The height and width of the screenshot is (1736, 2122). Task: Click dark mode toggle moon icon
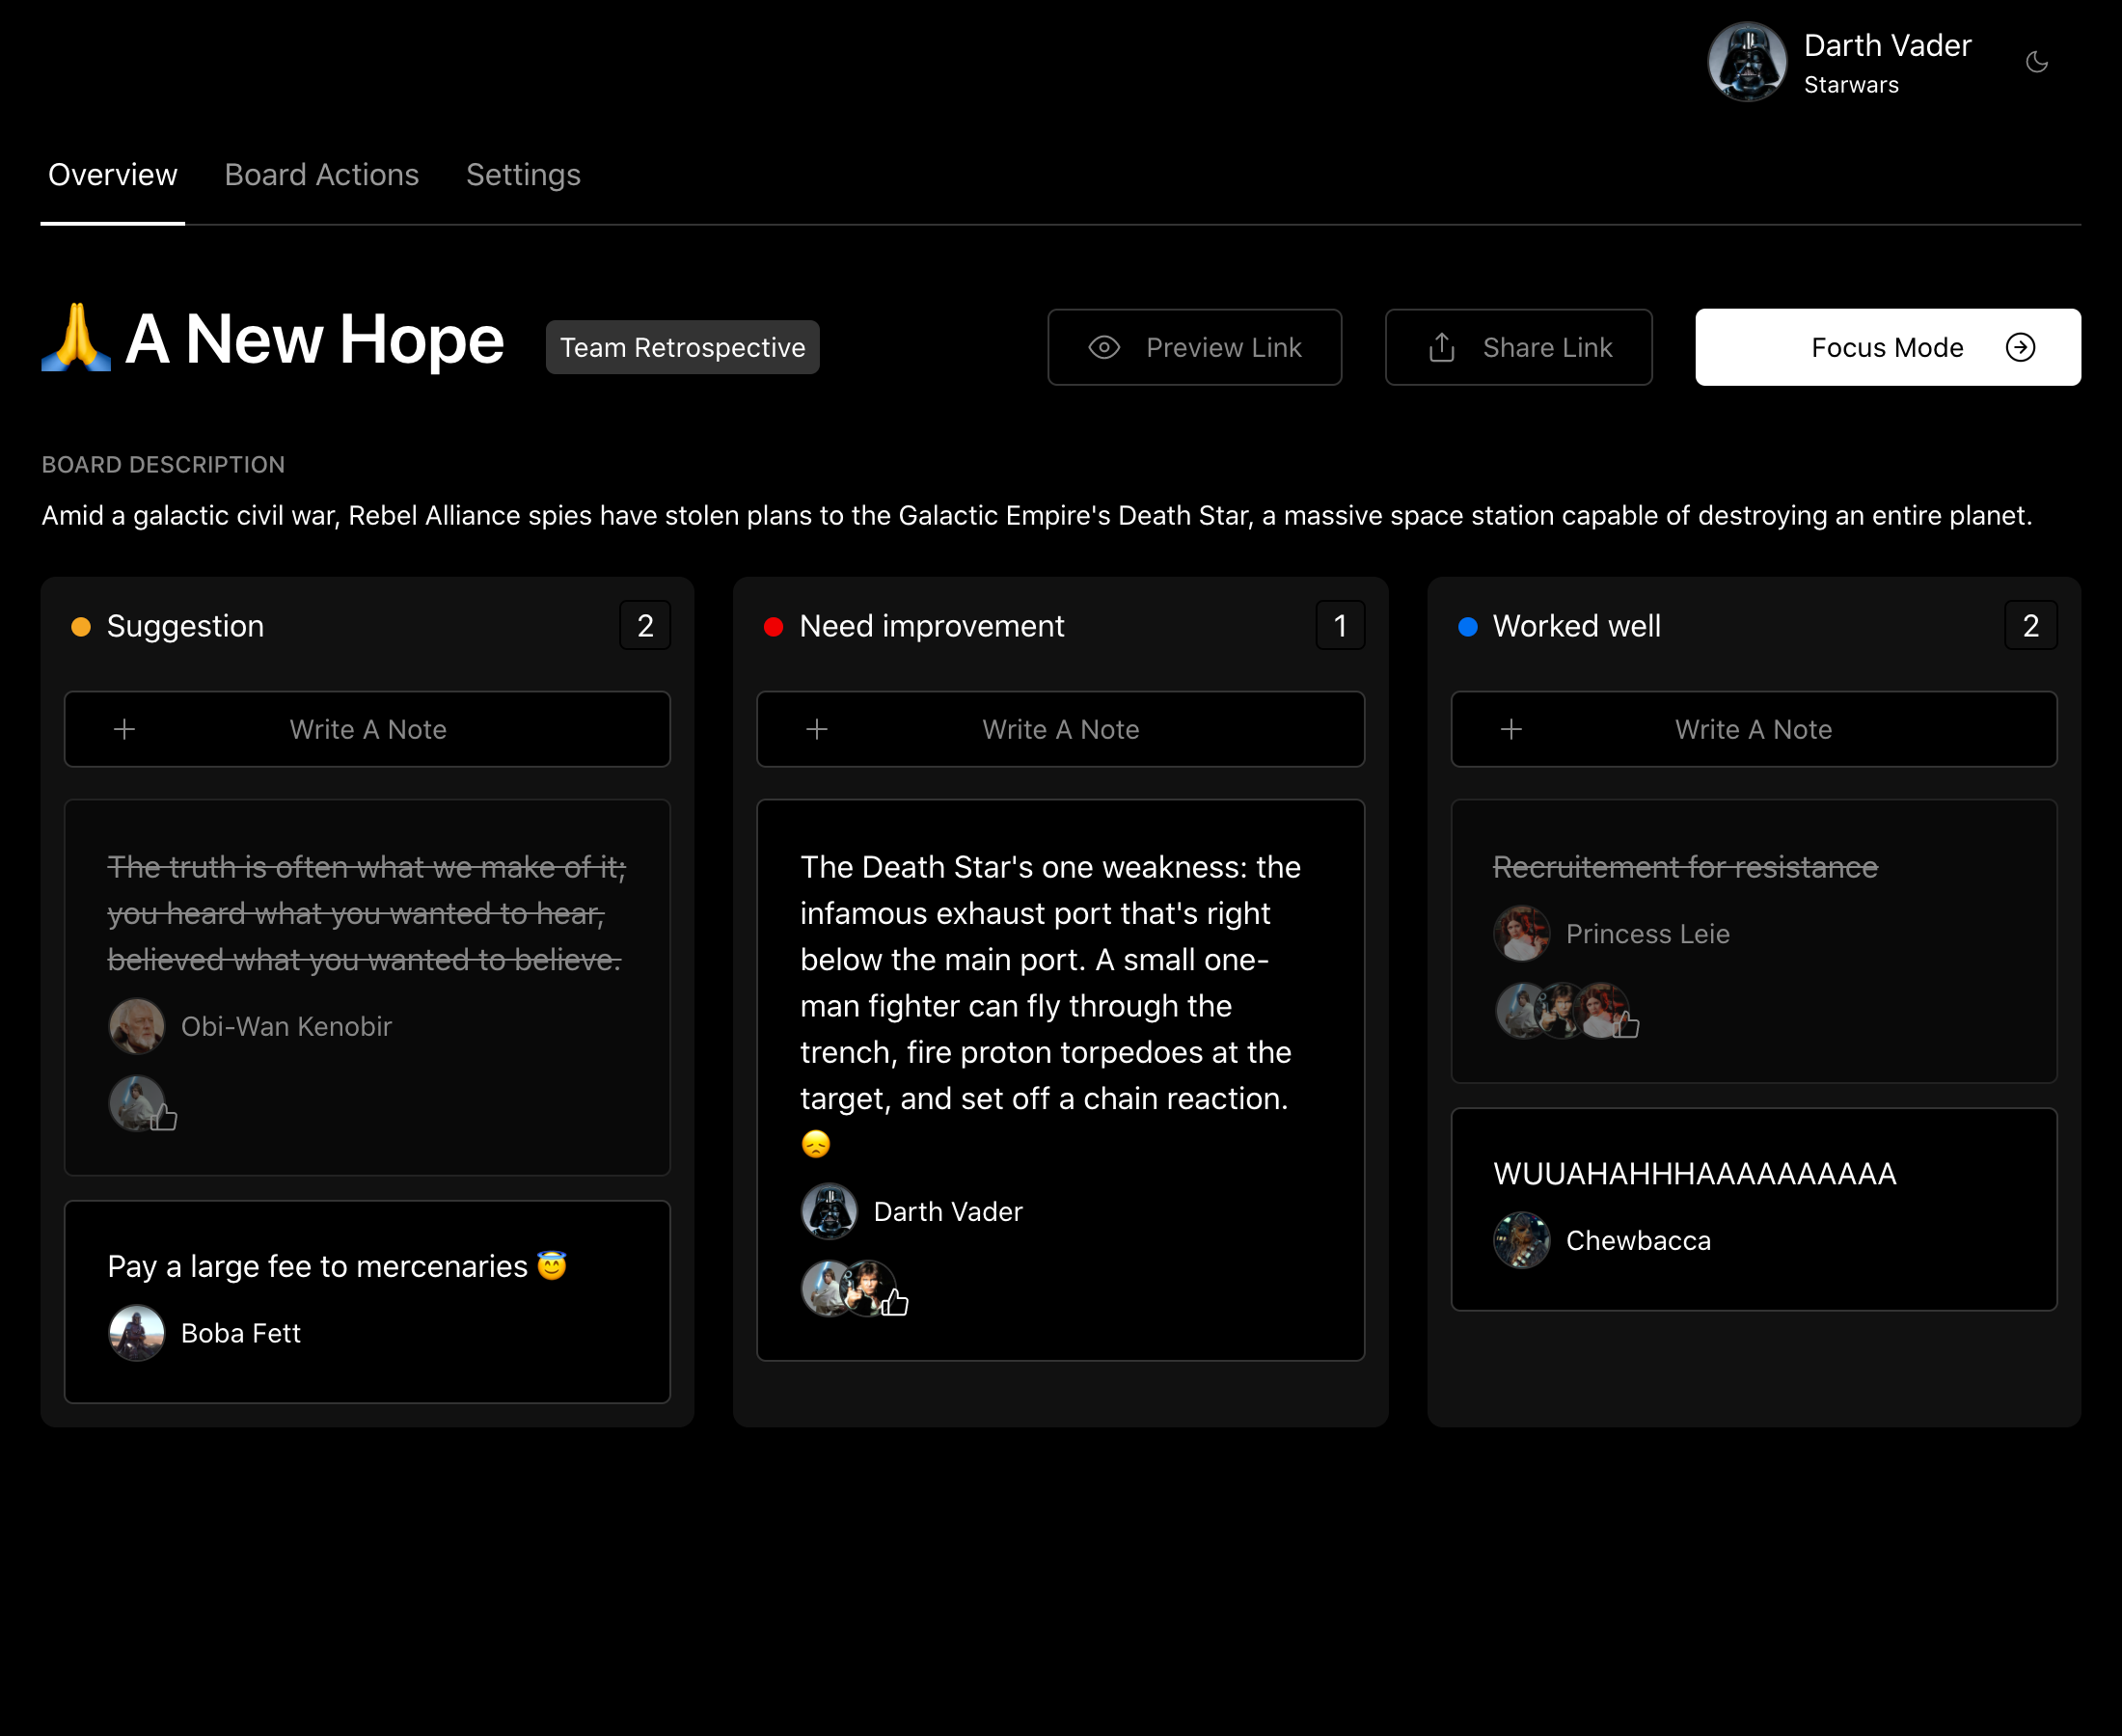pyautogui.click(x=2037, y=64)
